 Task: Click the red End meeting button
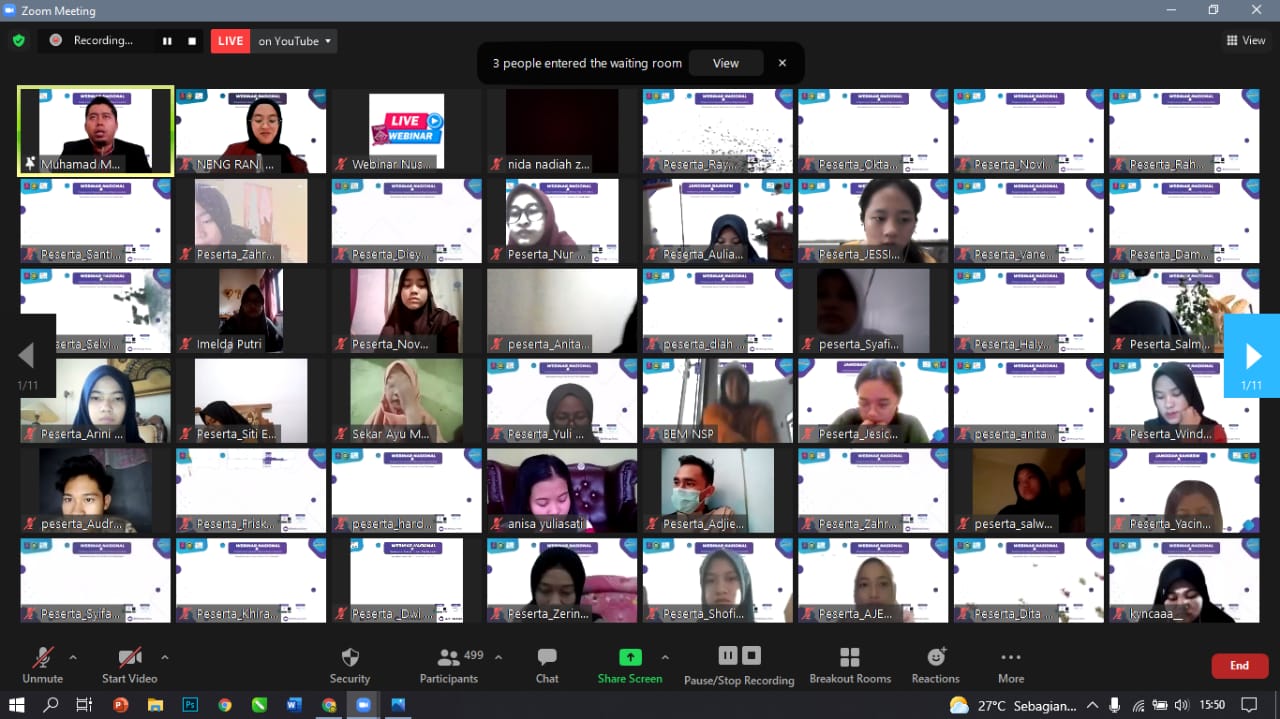(x=1239, y=666)
